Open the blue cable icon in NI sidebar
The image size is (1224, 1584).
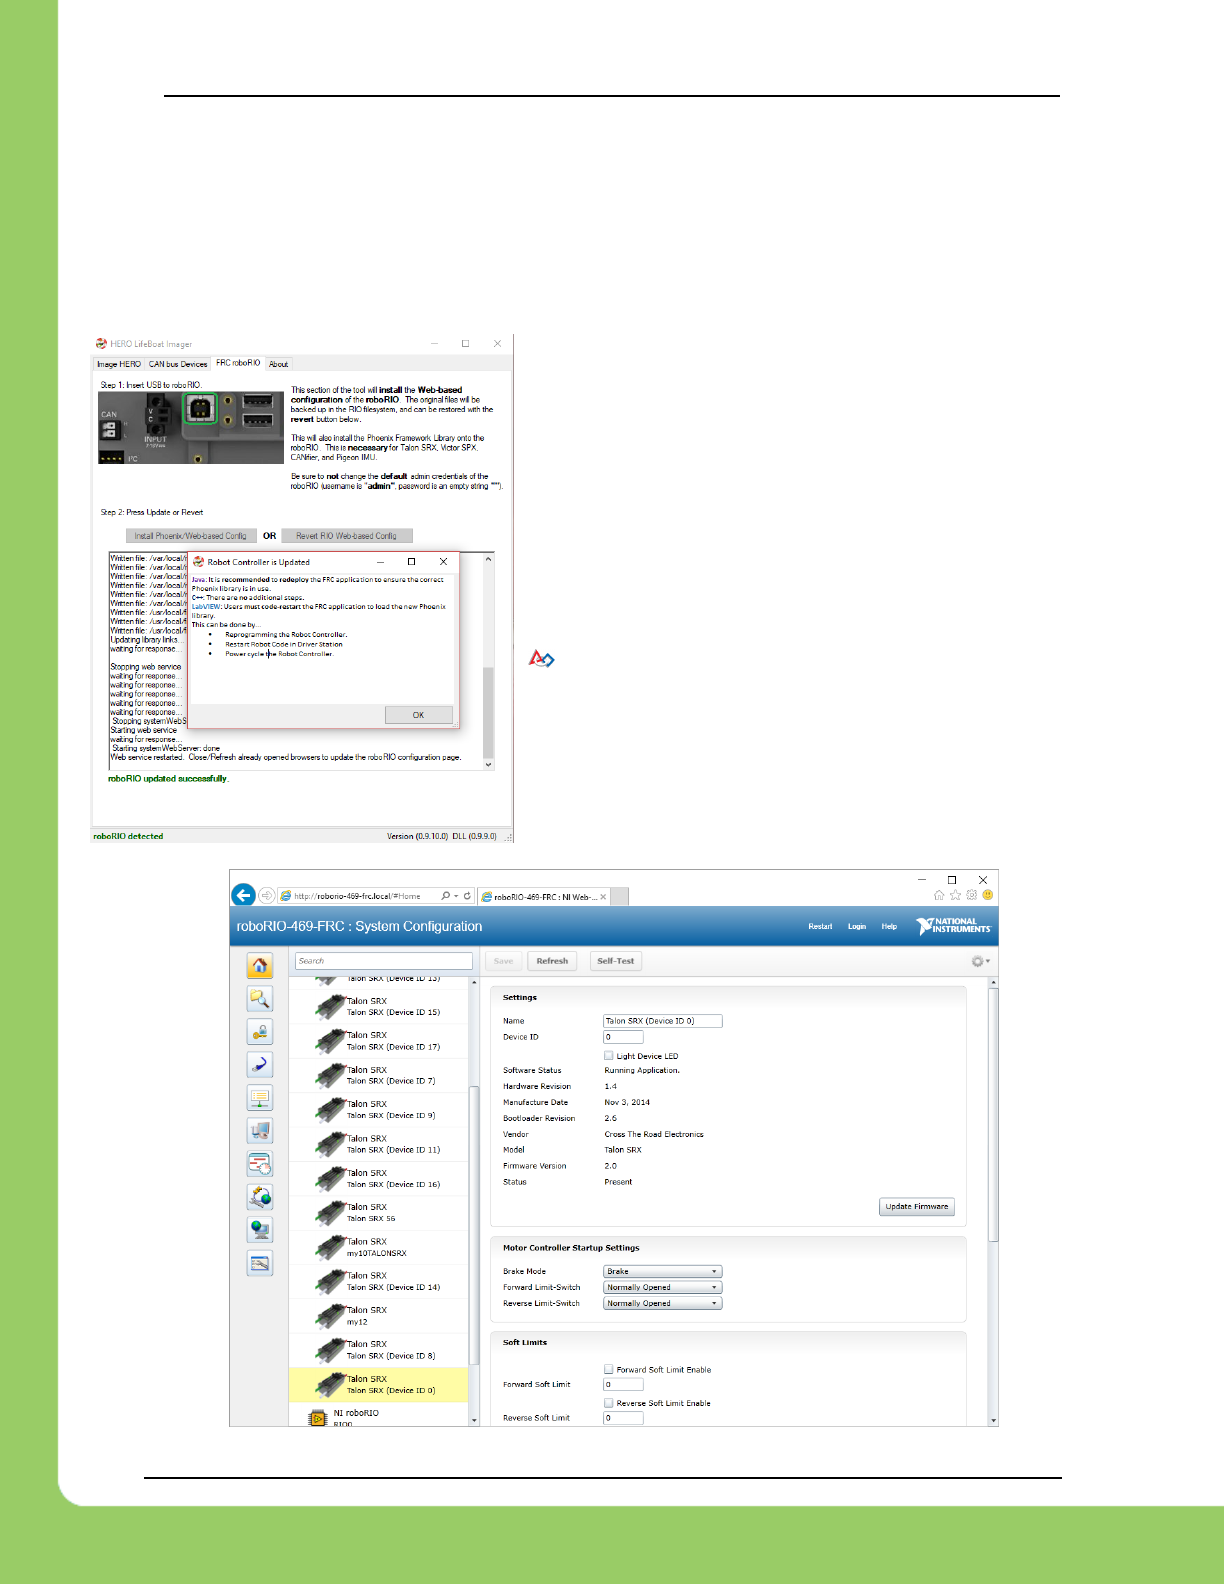point(260,1064)
